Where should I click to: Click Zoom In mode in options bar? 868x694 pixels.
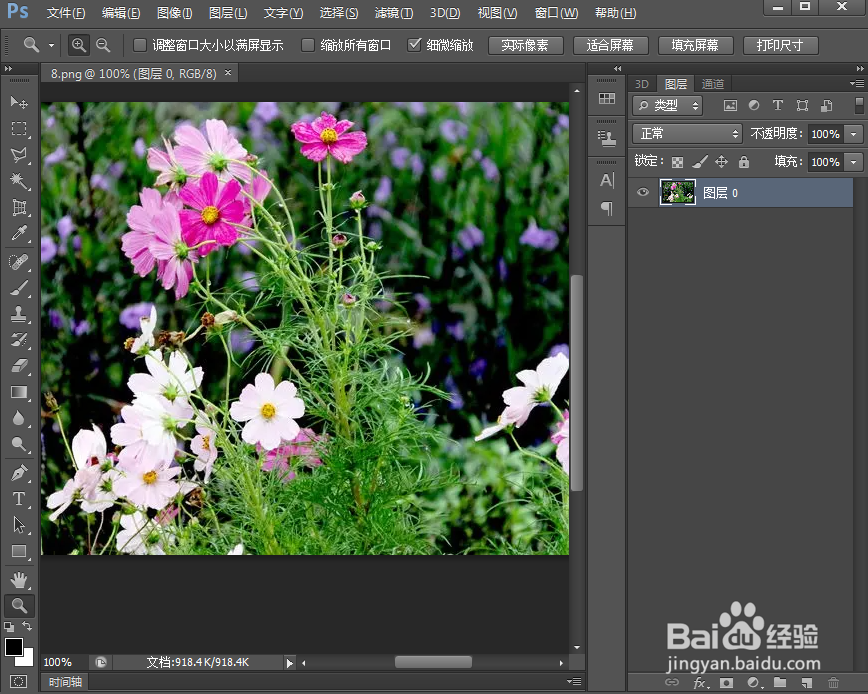point(79,45)
